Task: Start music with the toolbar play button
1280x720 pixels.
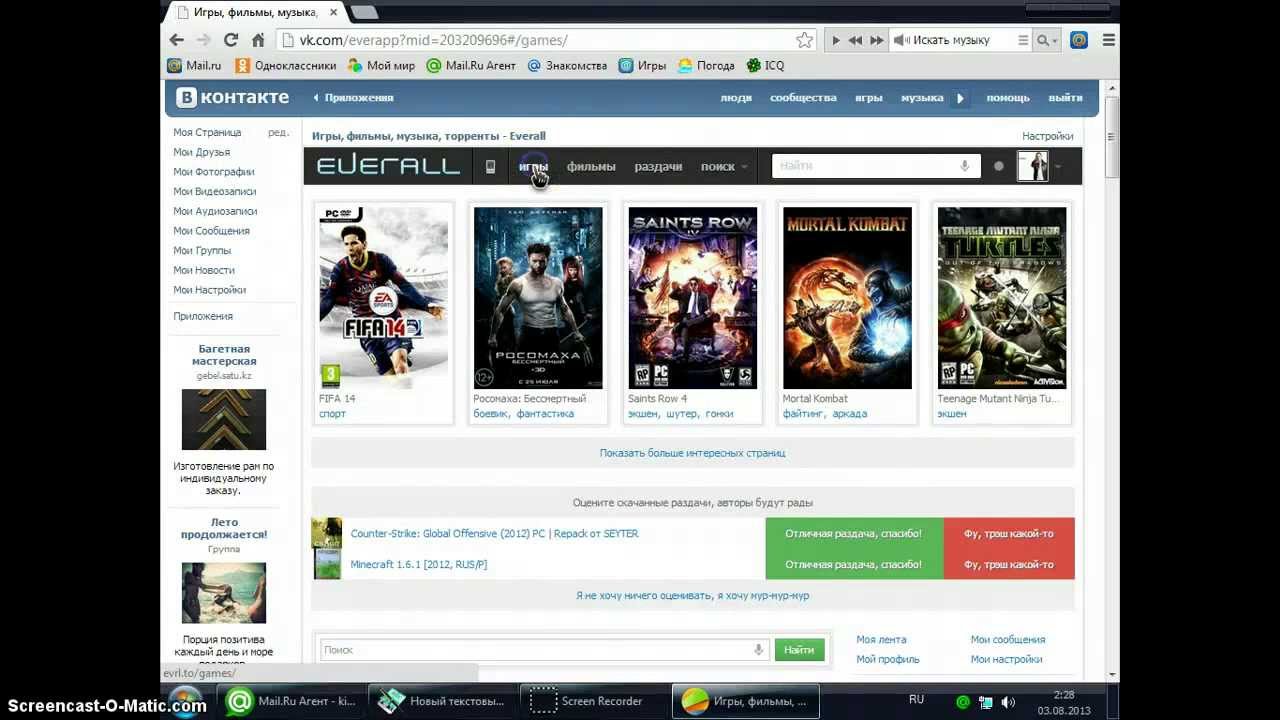Action: coord(836,40)
